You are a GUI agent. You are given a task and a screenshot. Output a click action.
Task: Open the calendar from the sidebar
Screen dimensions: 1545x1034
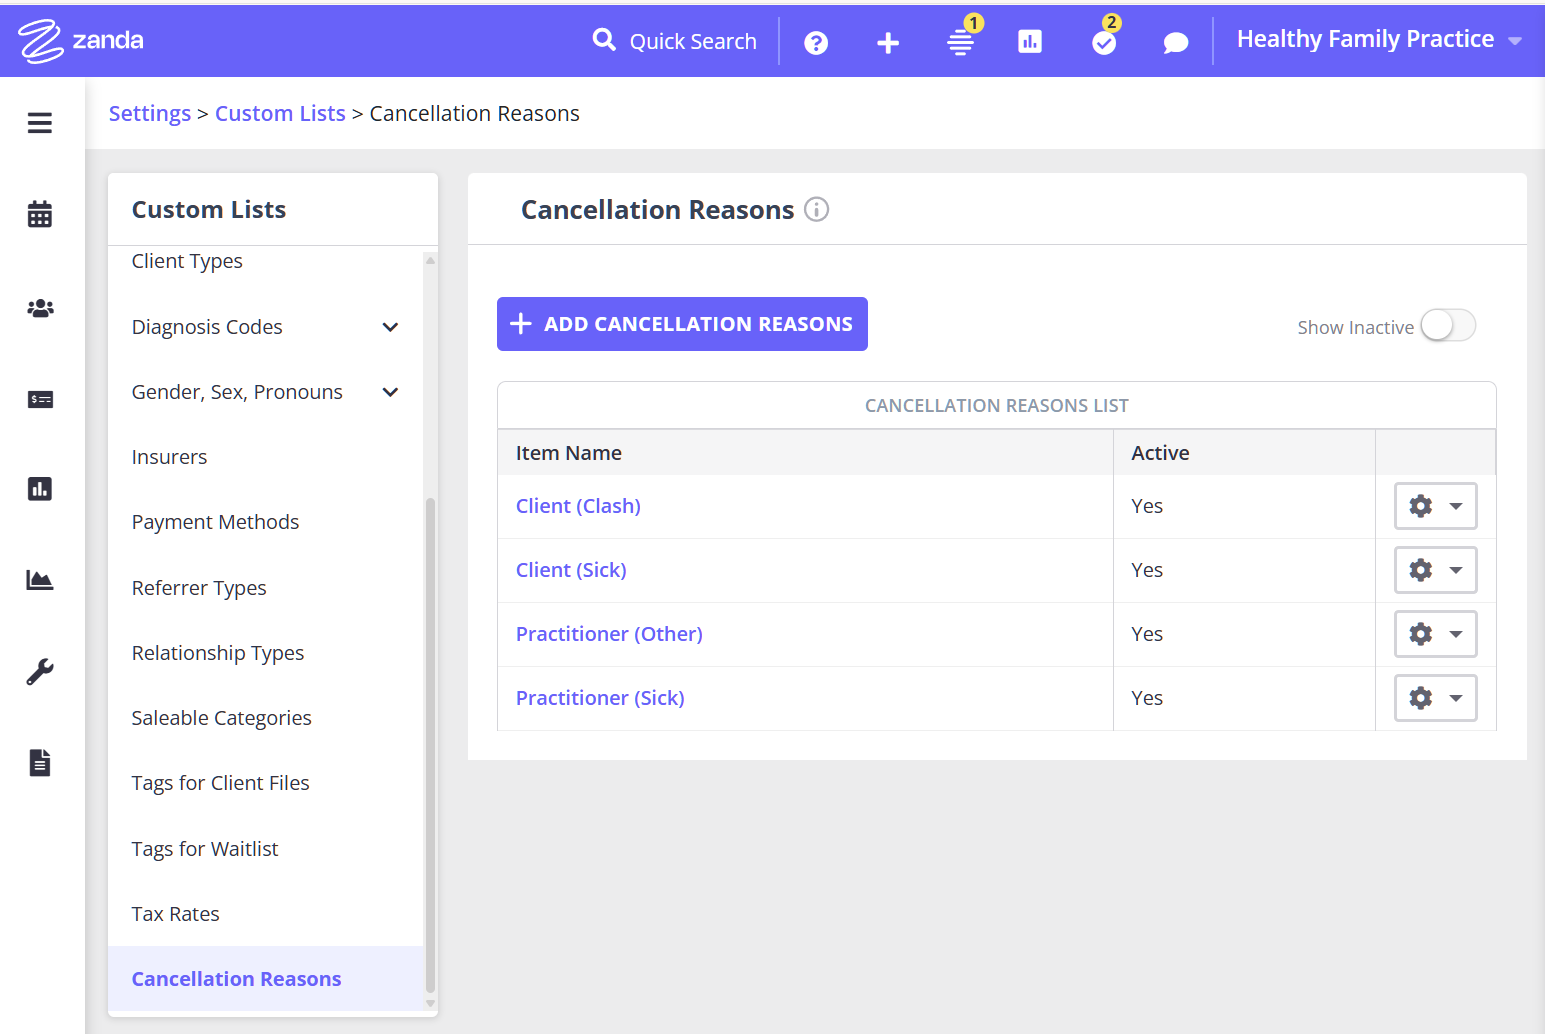(40, 214)
